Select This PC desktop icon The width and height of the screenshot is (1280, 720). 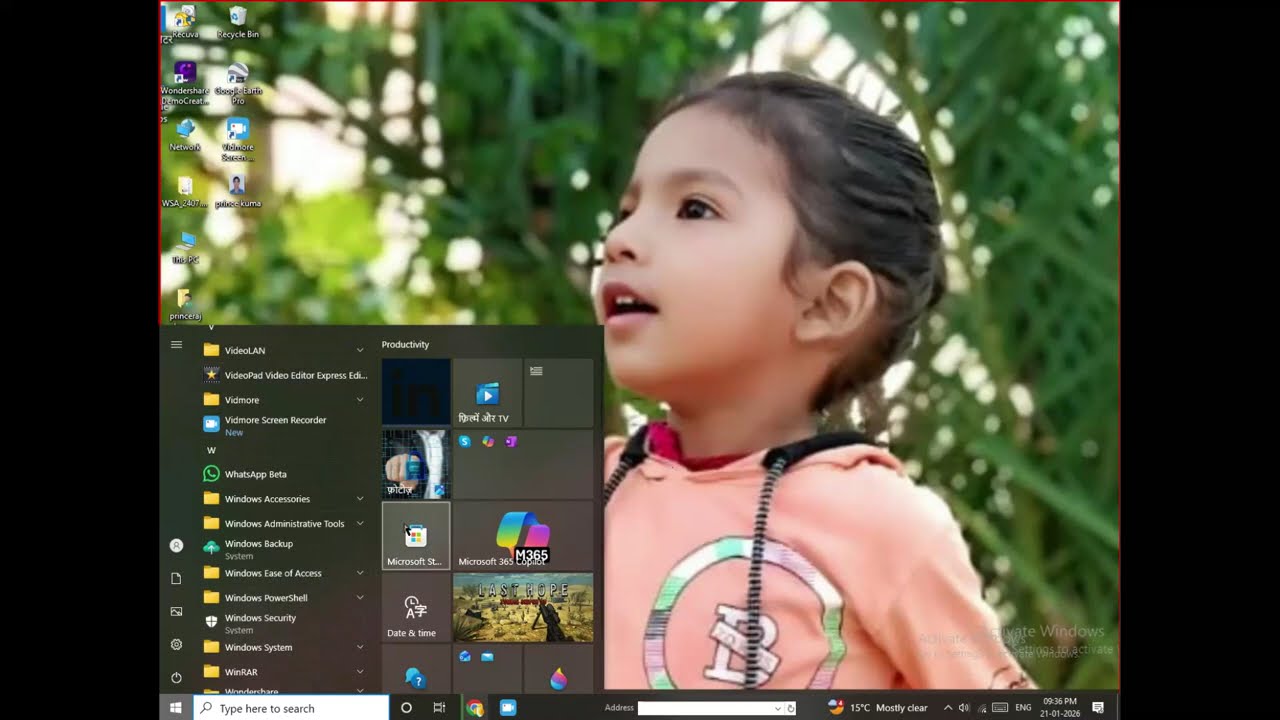coord(185,248)
